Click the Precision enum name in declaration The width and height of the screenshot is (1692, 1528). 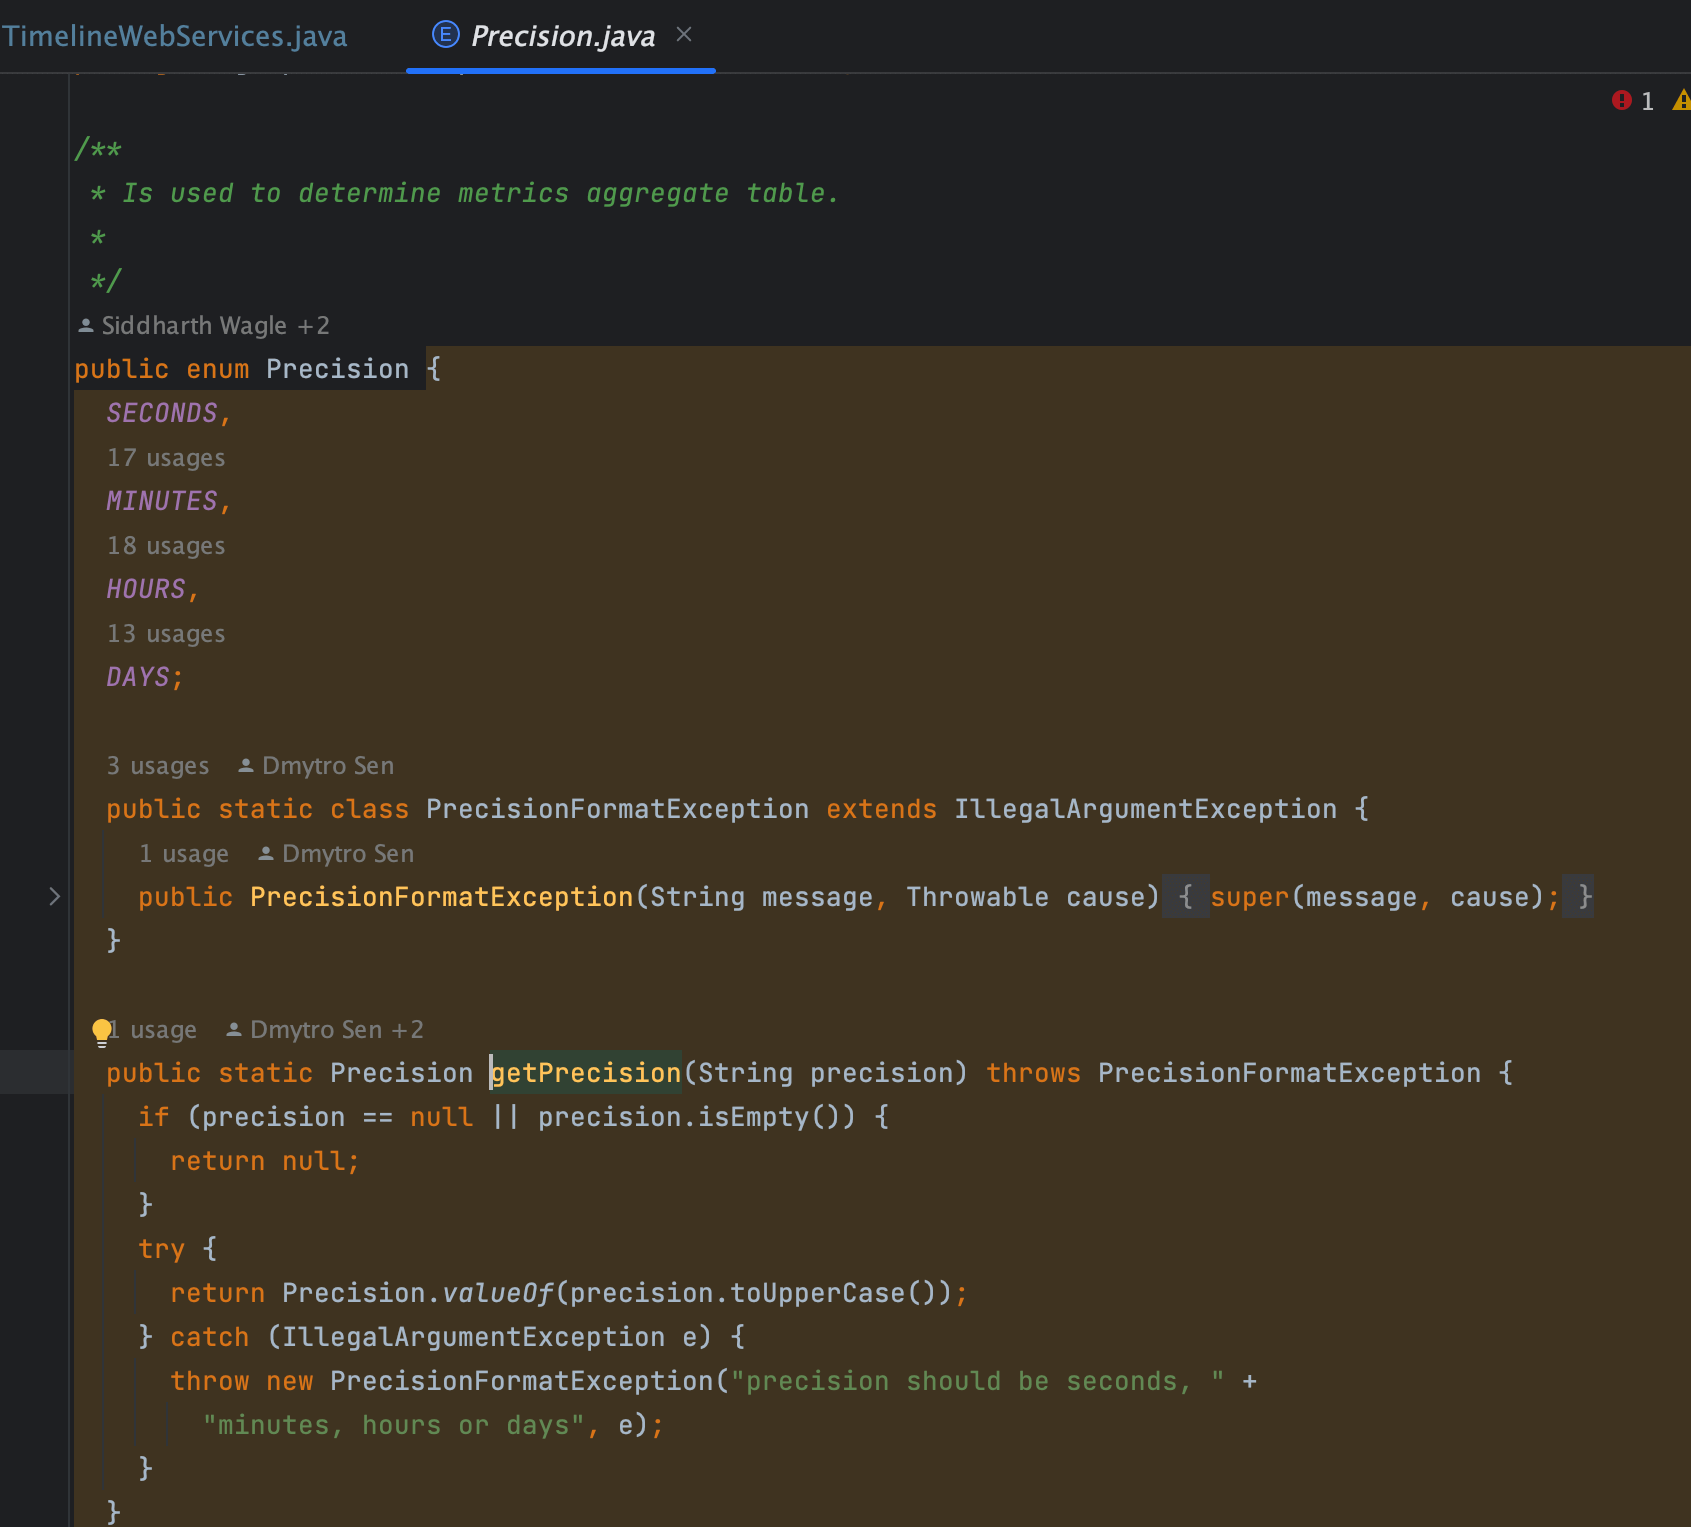click(x=338, y=369)
